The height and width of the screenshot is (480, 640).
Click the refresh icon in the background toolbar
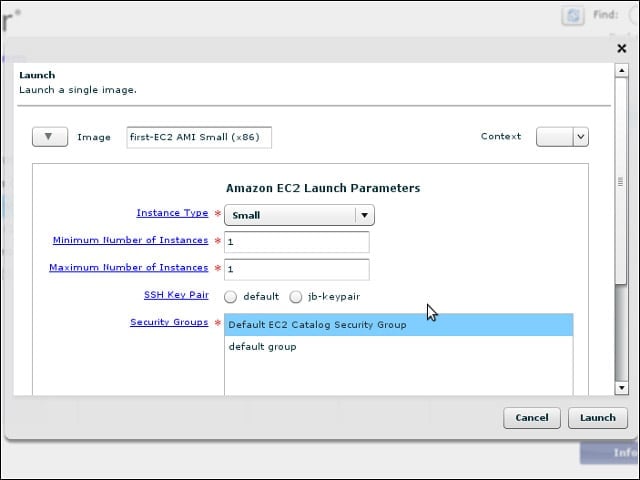click(573, 16)
